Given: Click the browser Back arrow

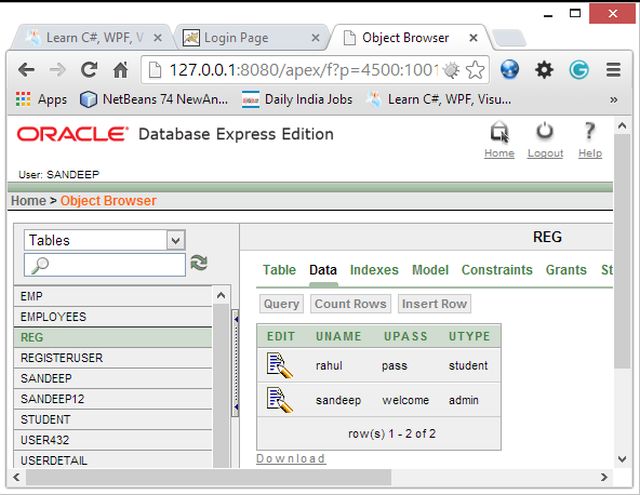Looking at the screenshot, I should pyautogui.click(x=27, y=70).
